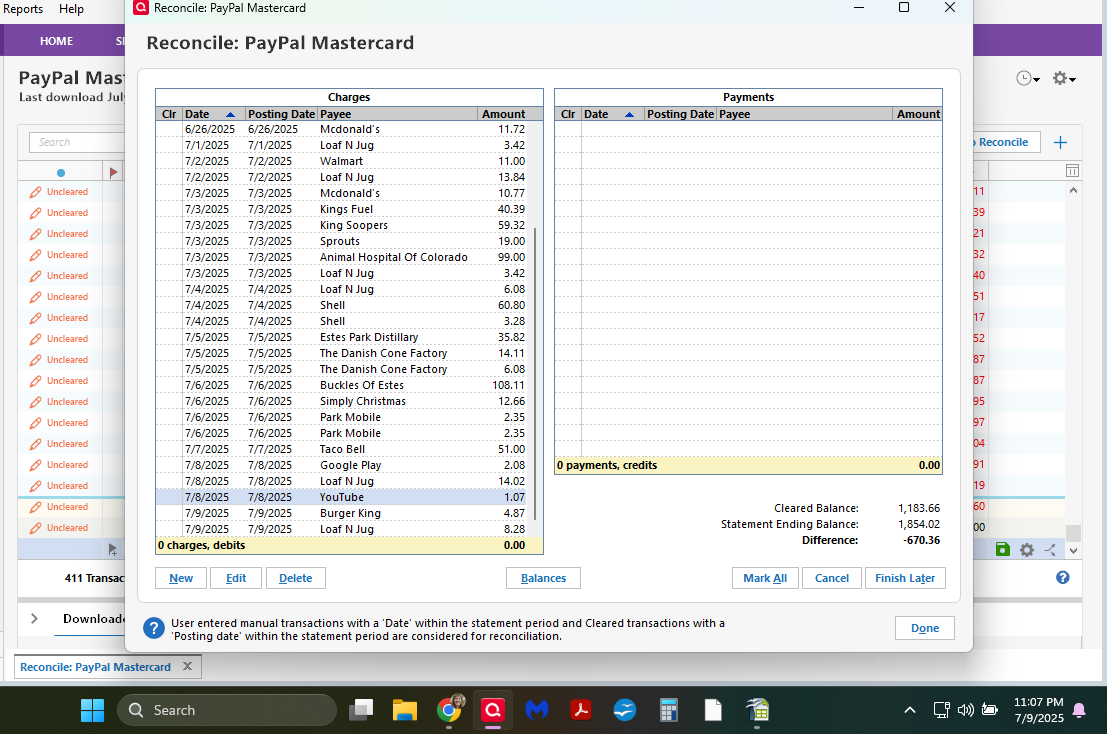Click the Edit button
The height and width of the screenshot is (734, 1107).
[x=236, y=578]
